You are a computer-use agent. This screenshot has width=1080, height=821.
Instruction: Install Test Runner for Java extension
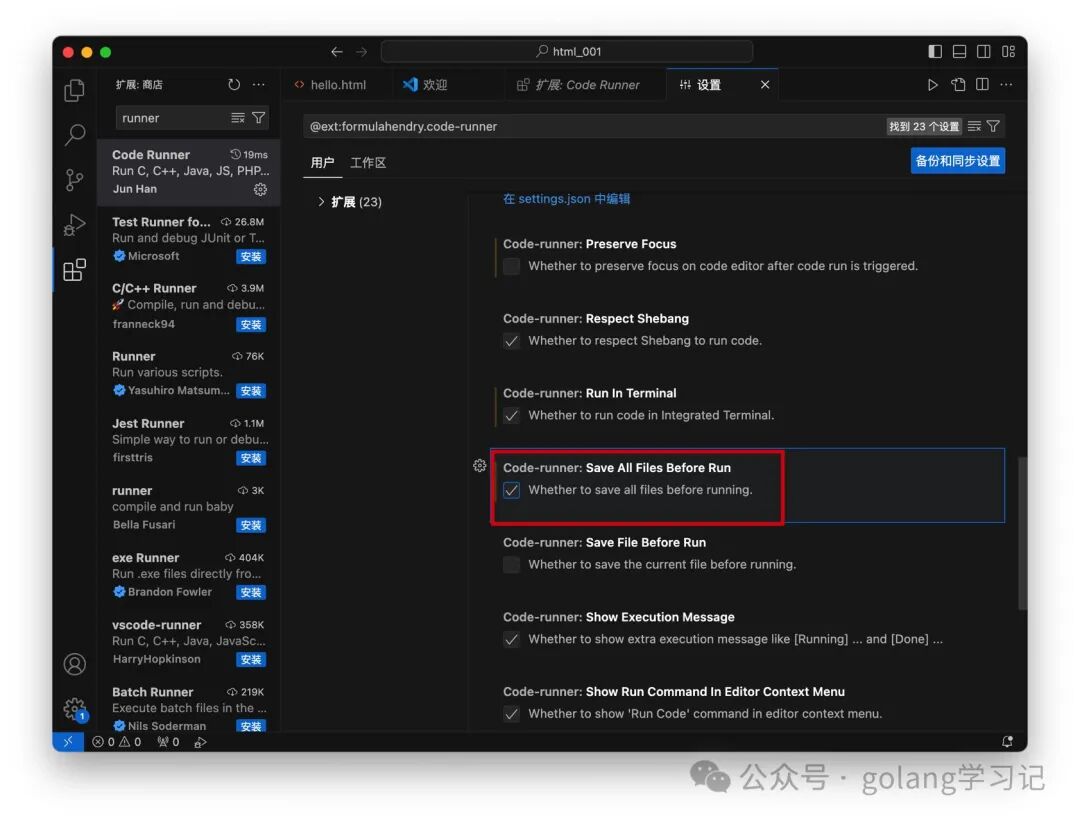(251, 256)
